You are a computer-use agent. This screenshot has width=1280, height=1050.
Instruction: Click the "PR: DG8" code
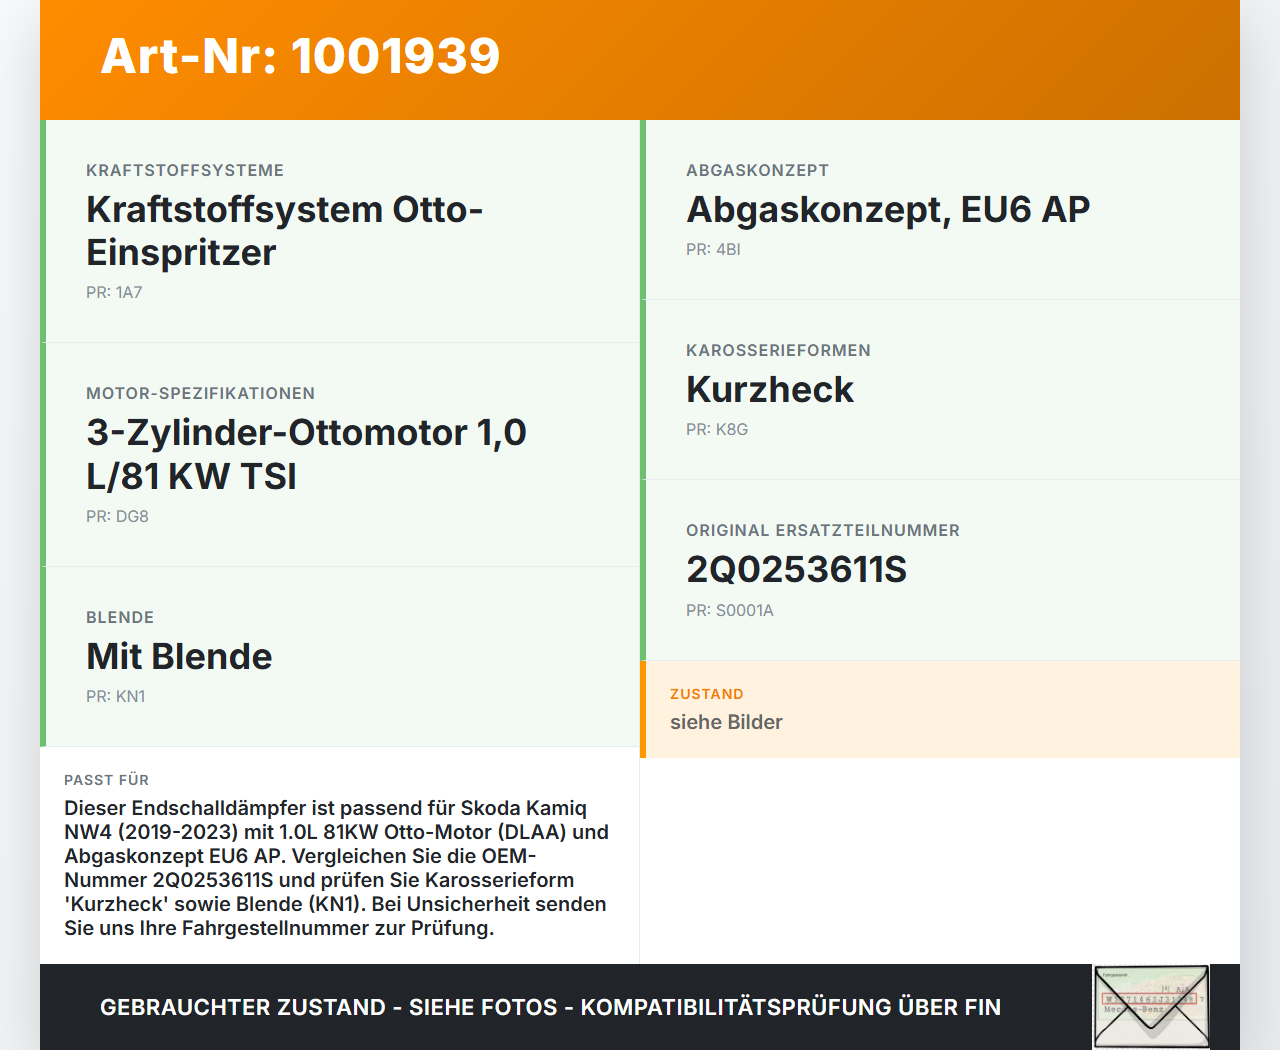click(117, 516)
